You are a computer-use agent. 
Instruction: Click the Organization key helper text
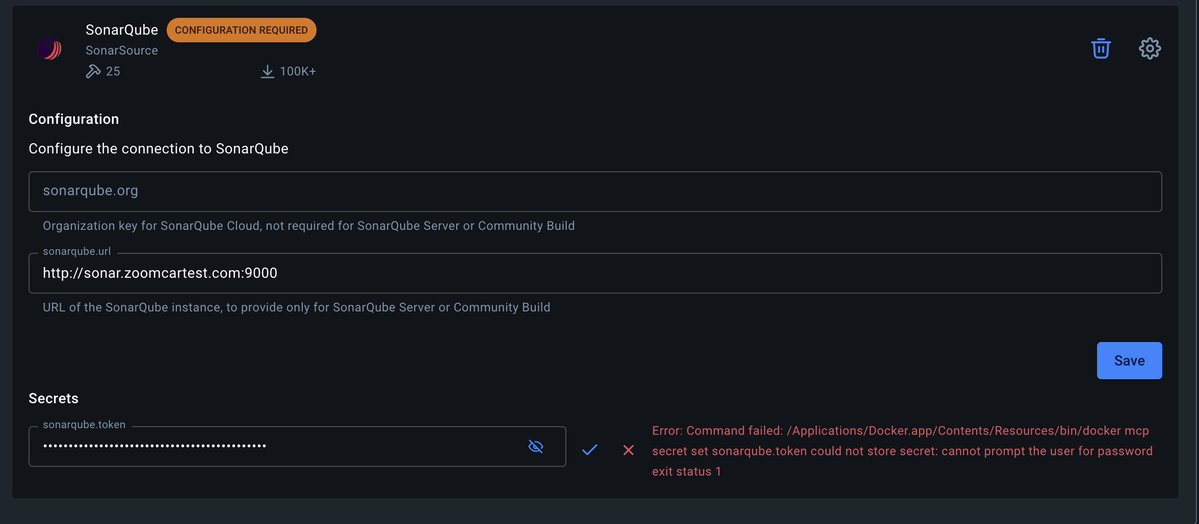[x=309, y=226]
